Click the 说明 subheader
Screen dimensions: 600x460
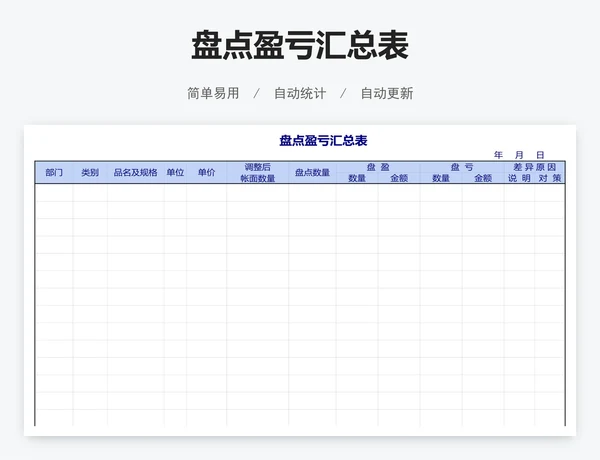(x=519, y=178)
